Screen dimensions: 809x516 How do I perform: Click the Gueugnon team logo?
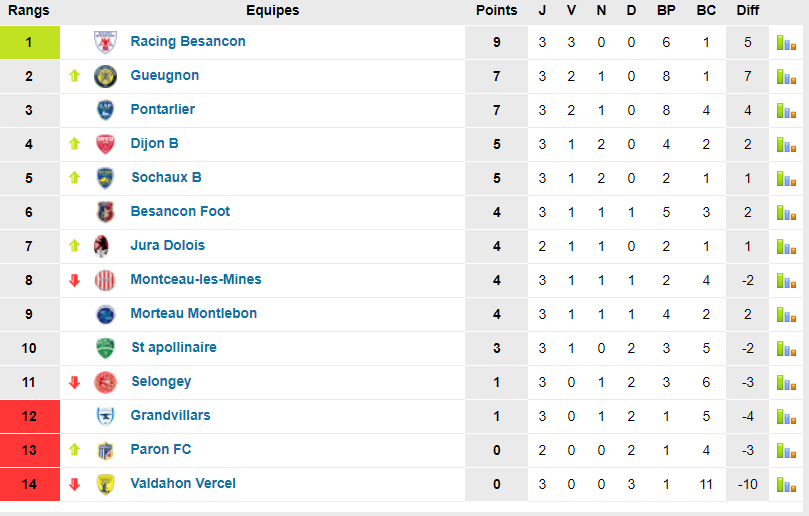click(105, 76)
